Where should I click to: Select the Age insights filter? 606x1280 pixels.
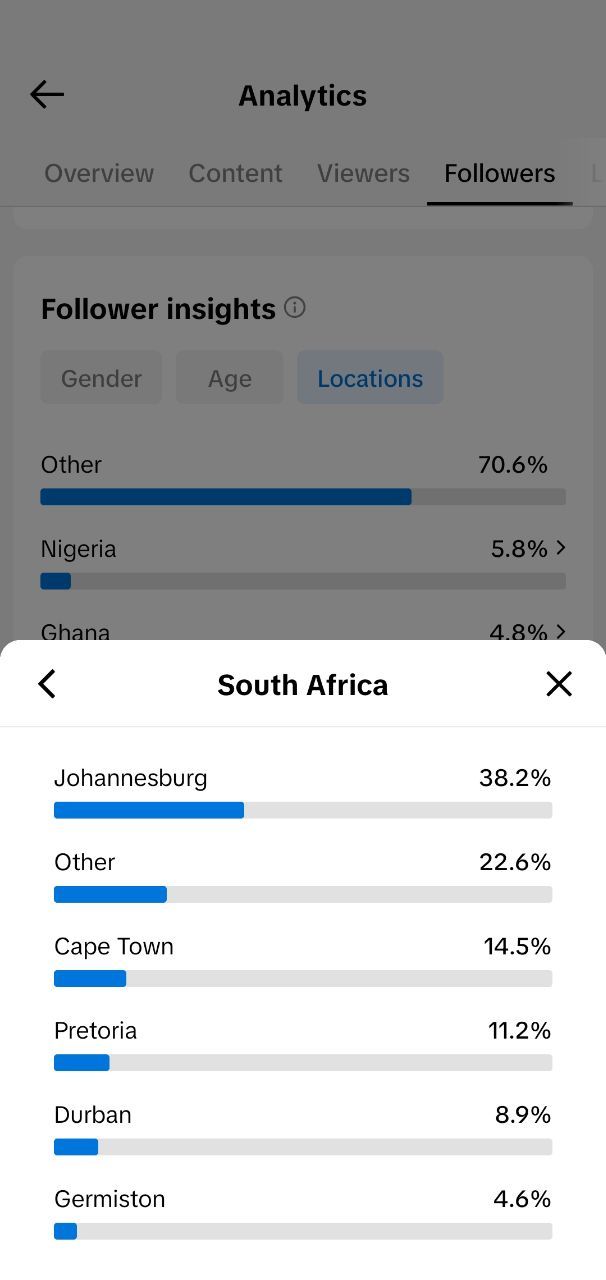[230, 378]
